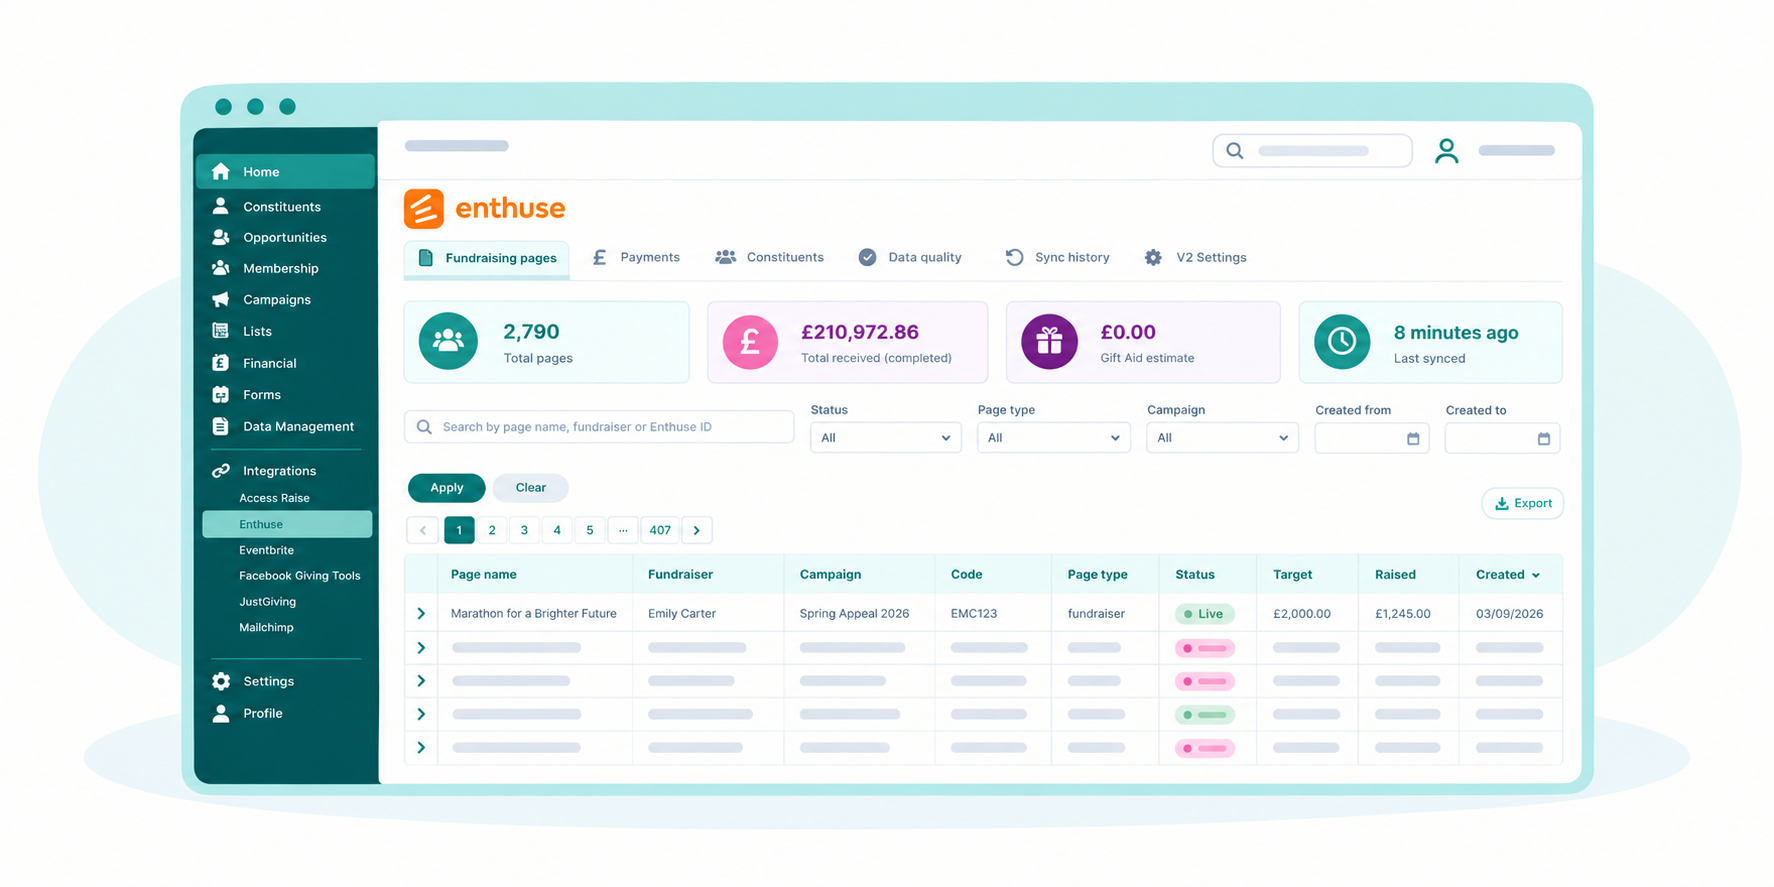The image size is (1774, 887).
Task: Click the pink pound Total received icon
Action: point(750,342)
